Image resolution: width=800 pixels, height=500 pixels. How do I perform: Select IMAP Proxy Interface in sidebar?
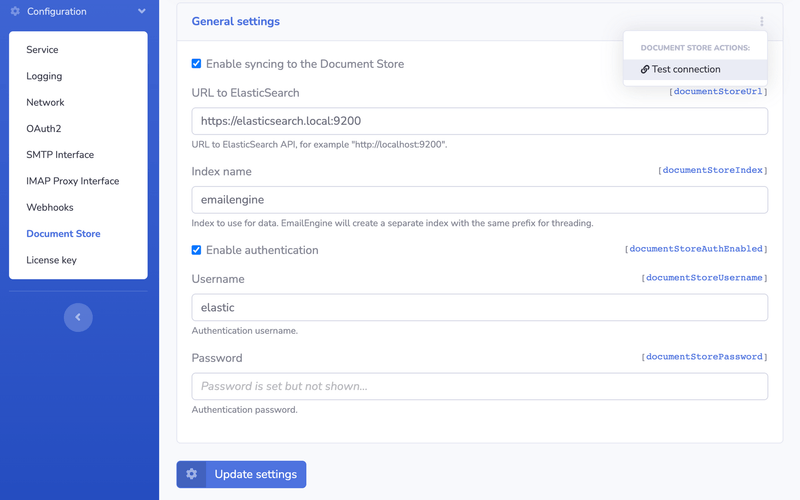(x=72, y=181)
